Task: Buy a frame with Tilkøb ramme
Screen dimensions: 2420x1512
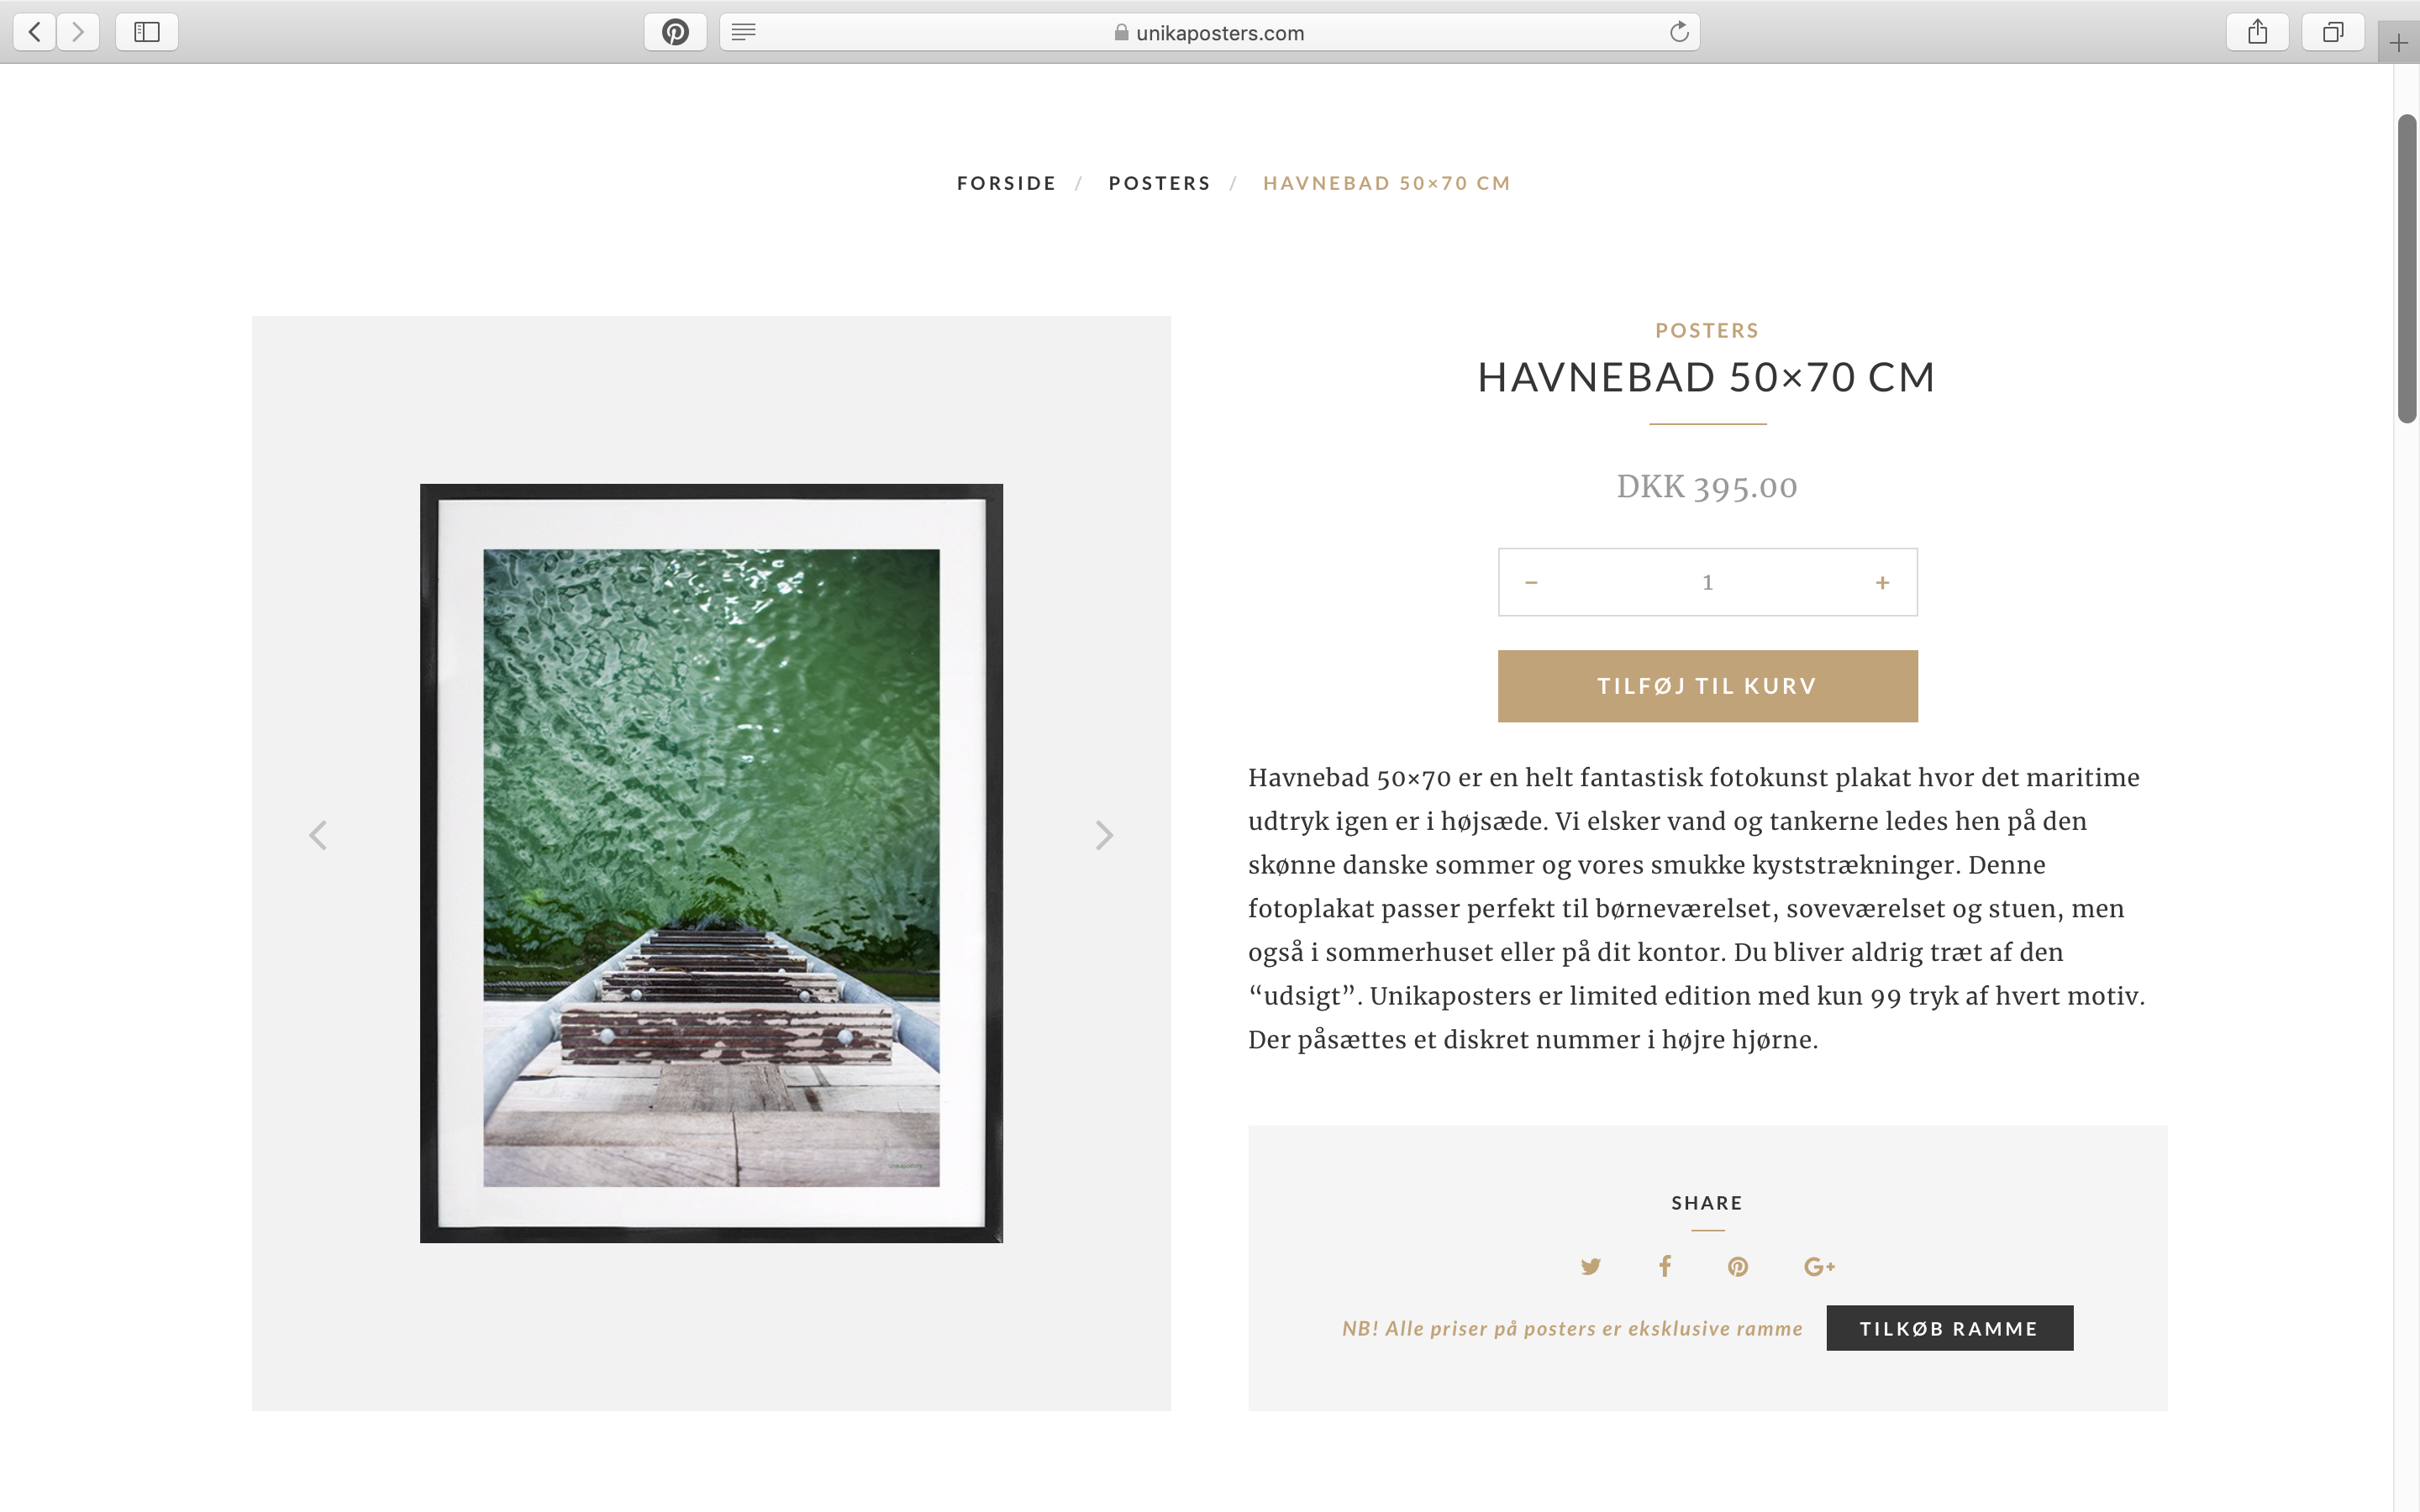Action: (x=1949, y=1328)
